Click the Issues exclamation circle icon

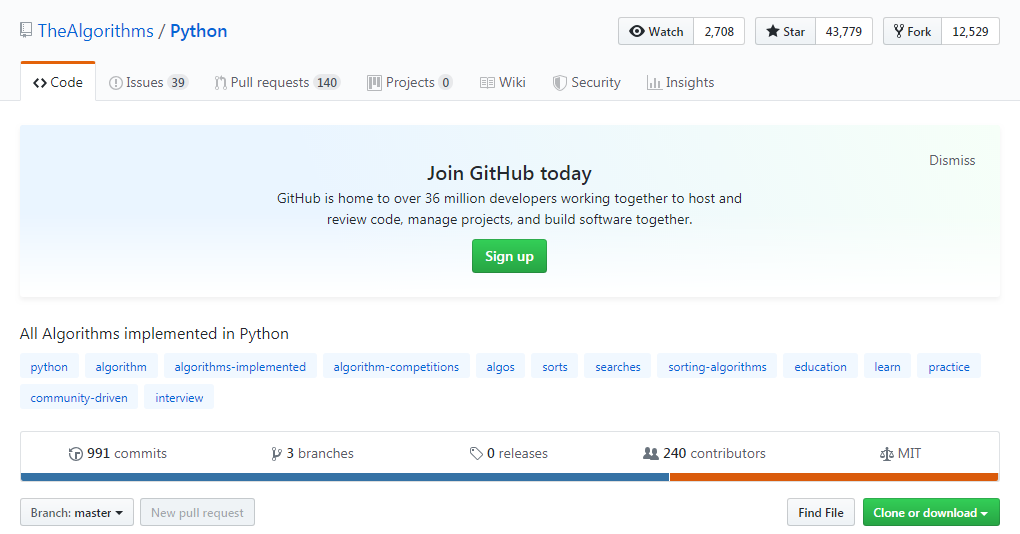click(x=115, y=83)
